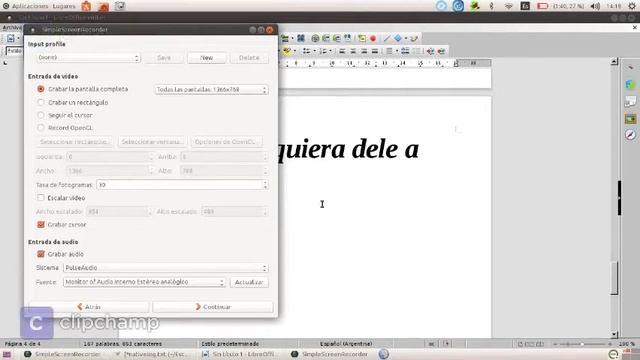Click the increase paragraph spacing icon
The width and height of the screenshot is (640, 360).
click(x=405, y=51)
